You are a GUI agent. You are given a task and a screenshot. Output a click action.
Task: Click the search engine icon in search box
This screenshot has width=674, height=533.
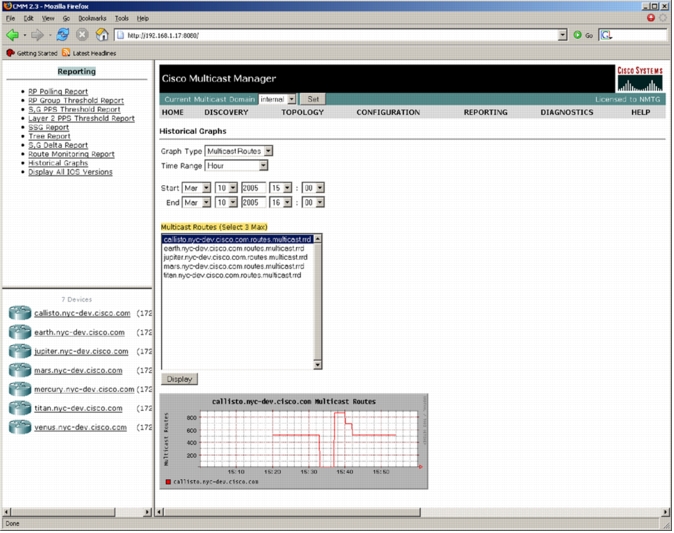606,35
